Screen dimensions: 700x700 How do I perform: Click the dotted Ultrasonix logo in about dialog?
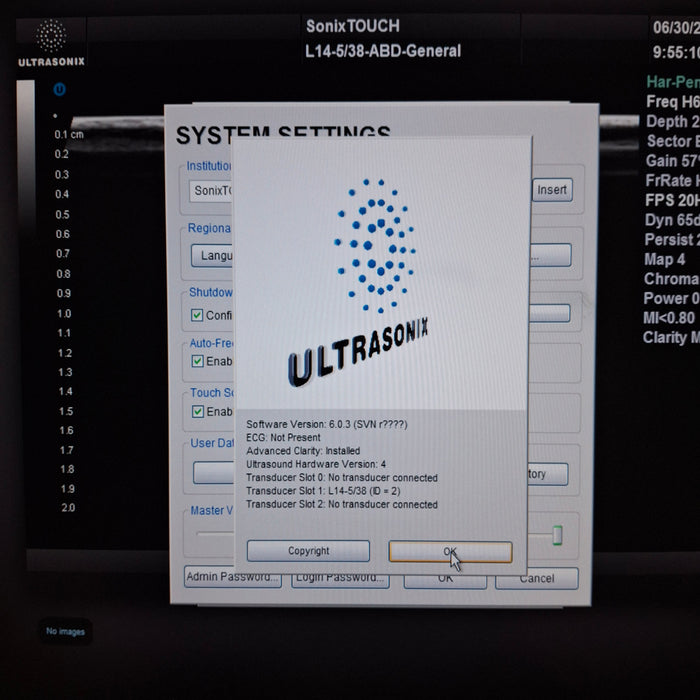click(375, 246)
